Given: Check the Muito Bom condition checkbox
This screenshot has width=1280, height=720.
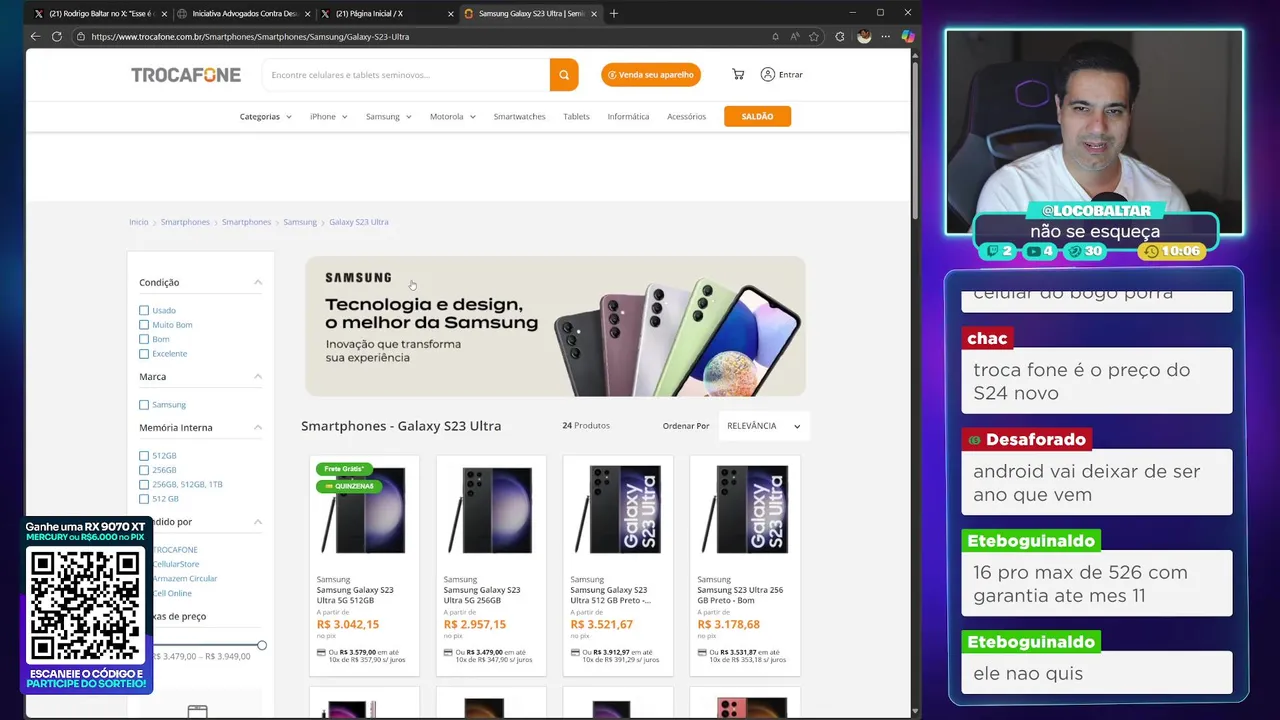Looking at the screenshot, I should (x=144, y=325).
